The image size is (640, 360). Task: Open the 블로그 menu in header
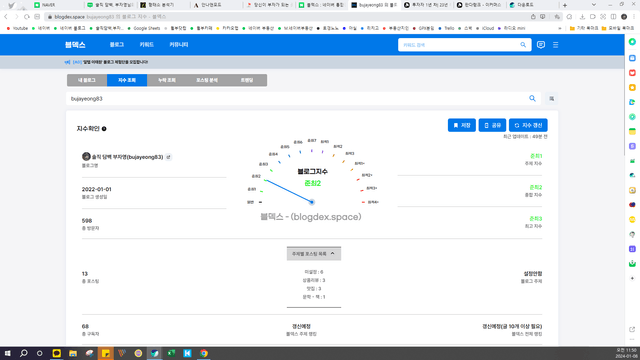117,44
